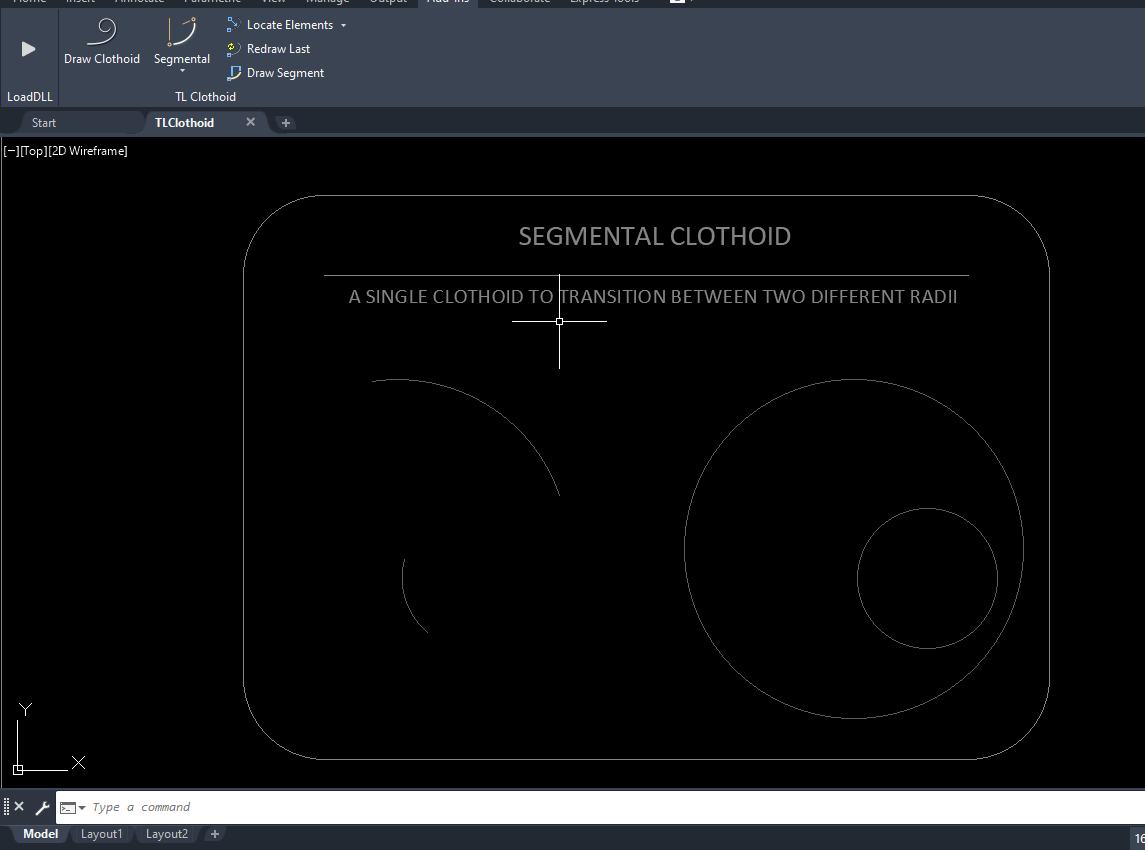This screenshot has width=1145, height=850.
Task: Close the TLClothoid drawing tab
Action: [250, 122]
